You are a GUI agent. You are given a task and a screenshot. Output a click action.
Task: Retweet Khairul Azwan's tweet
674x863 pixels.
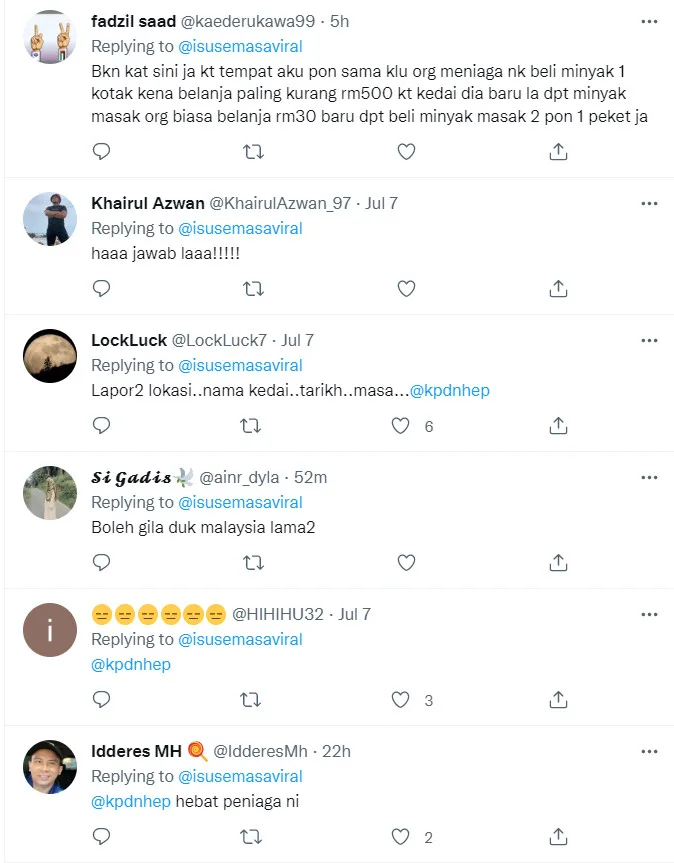pyautogui.click(x=254, y=288)
